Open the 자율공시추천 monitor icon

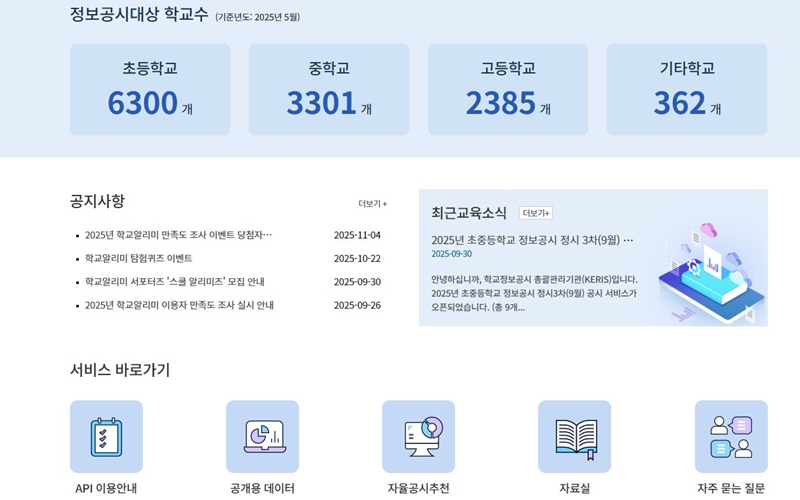pos(418,436)
